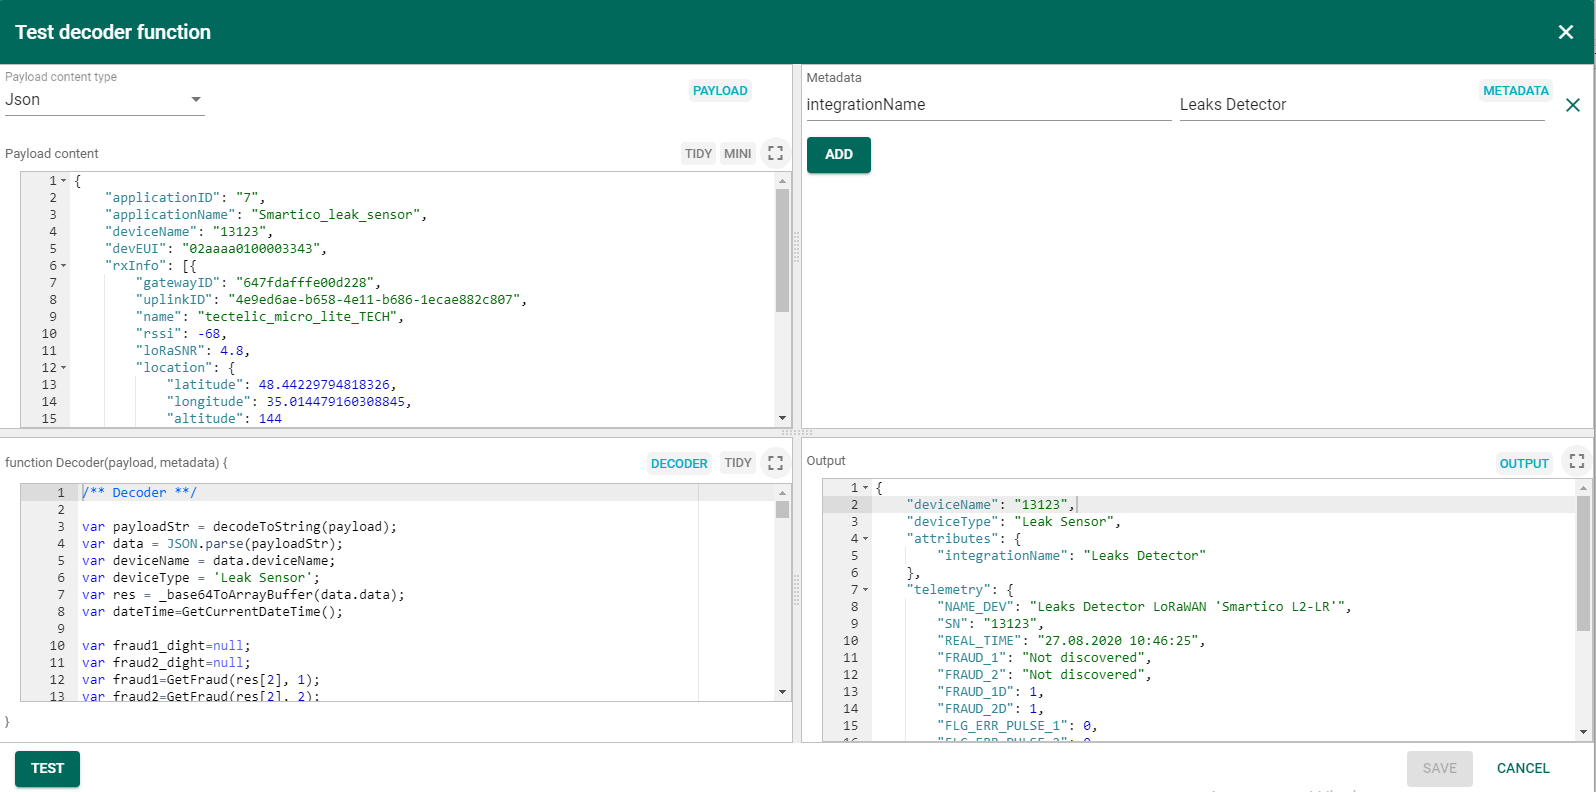Close the Test decoder function dialog

1566,32
